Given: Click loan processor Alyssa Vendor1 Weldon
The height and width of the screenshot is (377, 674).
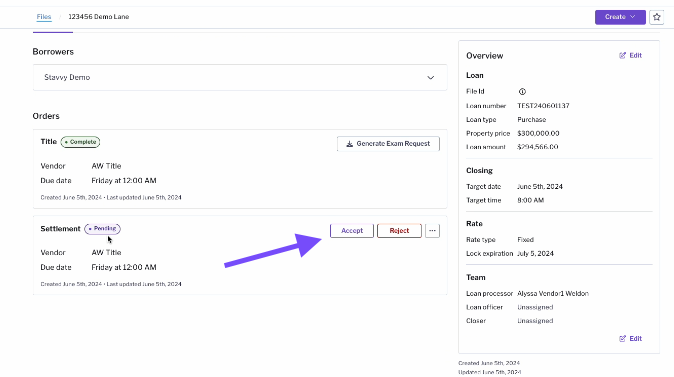Looking at the screenshot, I should 553,294.
